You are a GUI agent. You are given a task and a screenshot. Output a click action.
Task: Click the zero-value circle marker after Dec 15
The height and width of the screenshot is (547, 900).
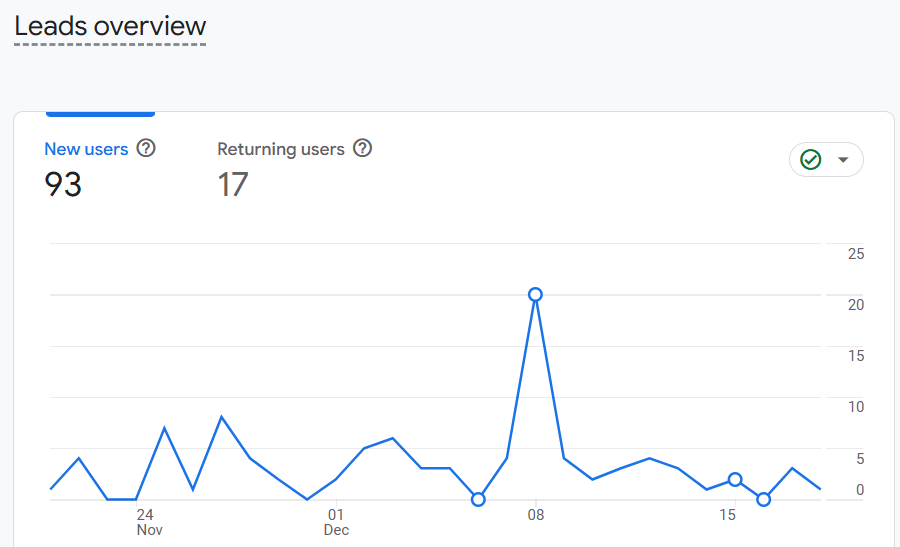(764, 499)
